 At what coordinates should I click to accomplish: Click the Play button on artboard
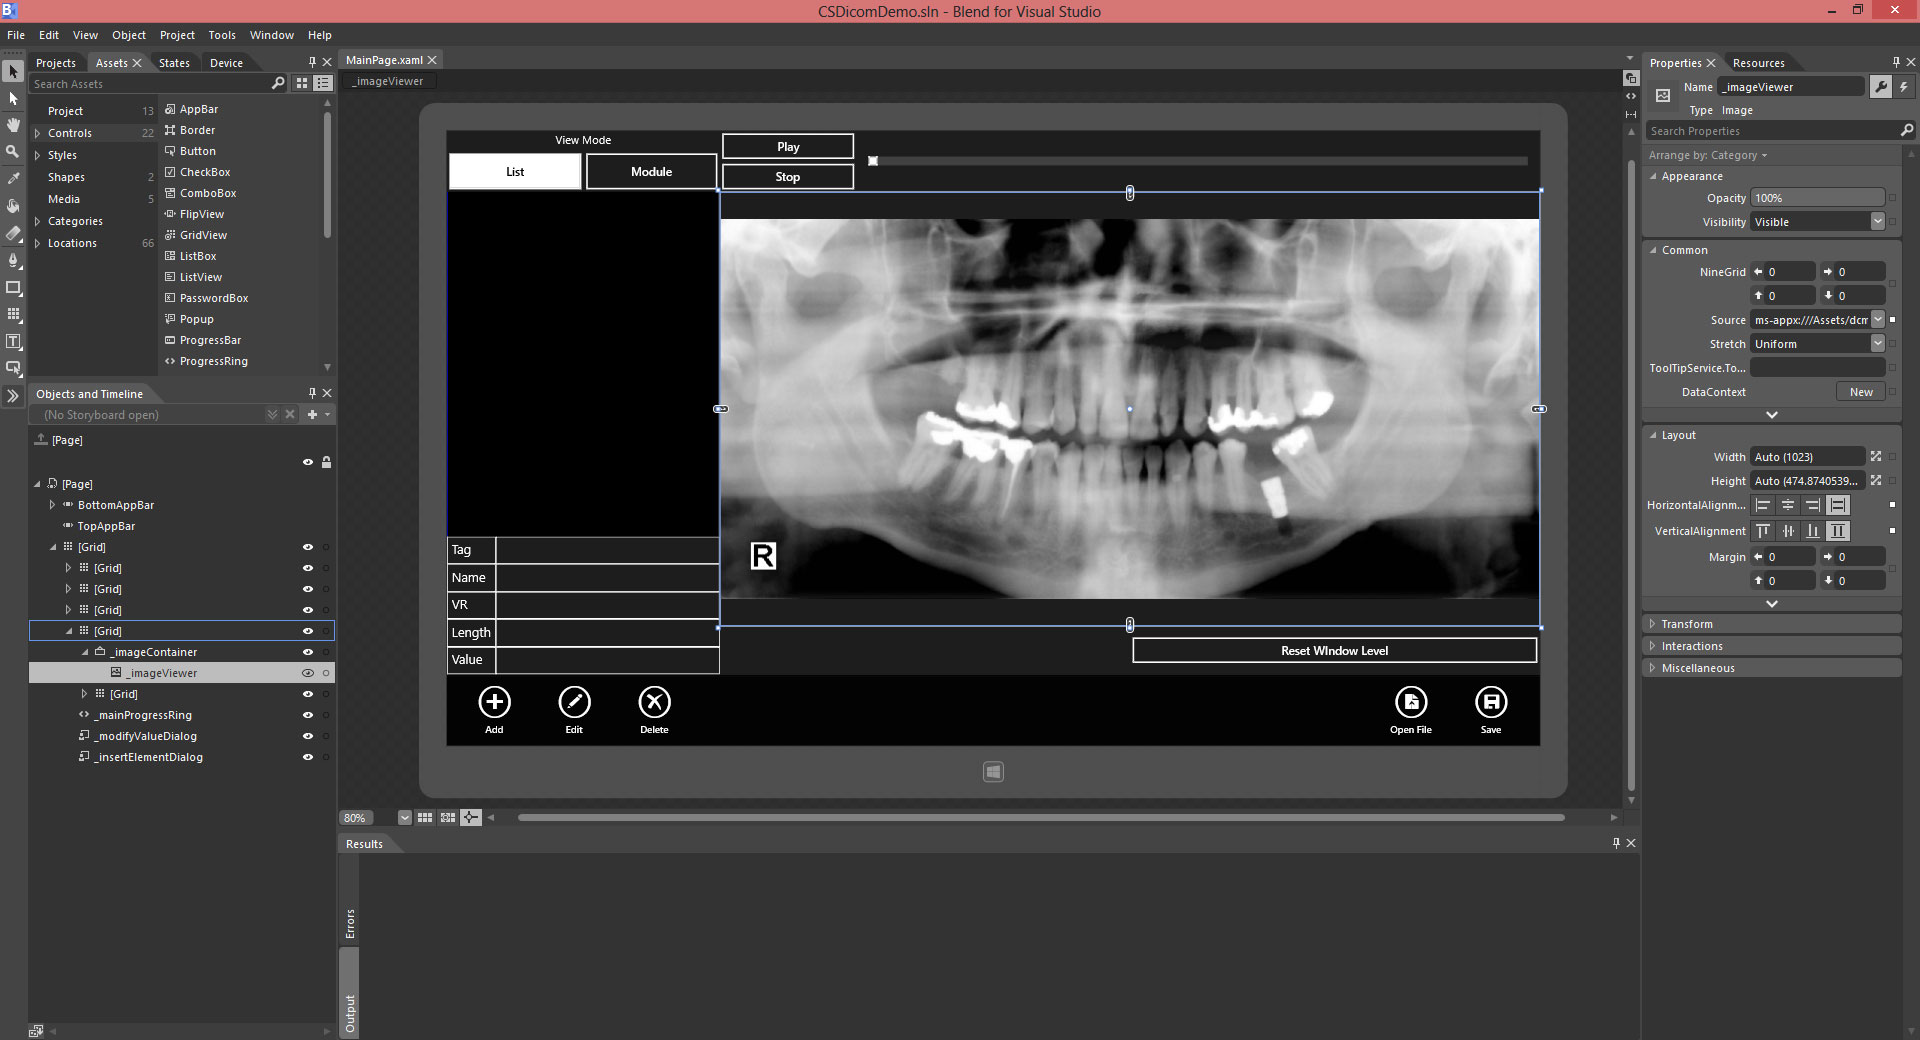788,147
